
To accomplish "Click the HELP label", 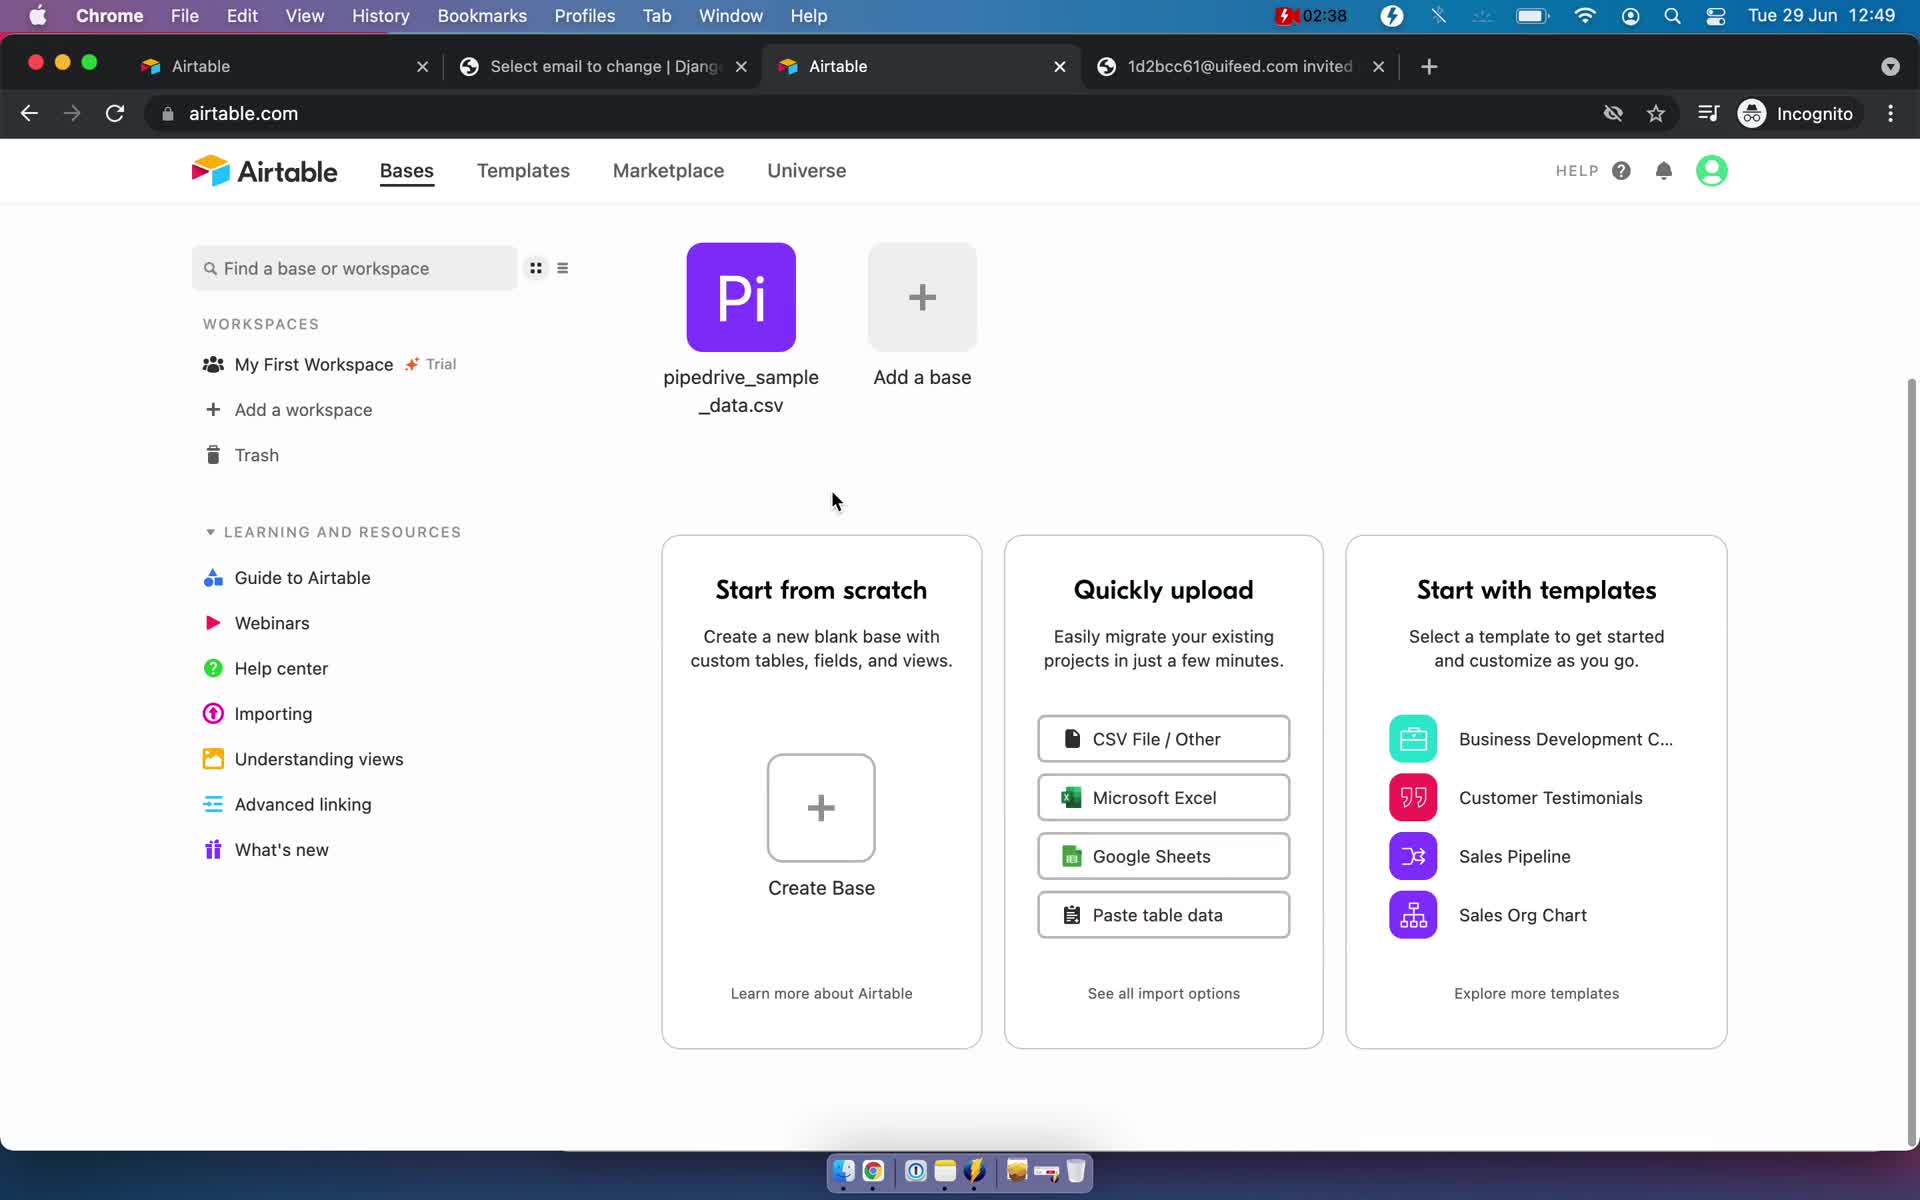I will [1577, 171].
